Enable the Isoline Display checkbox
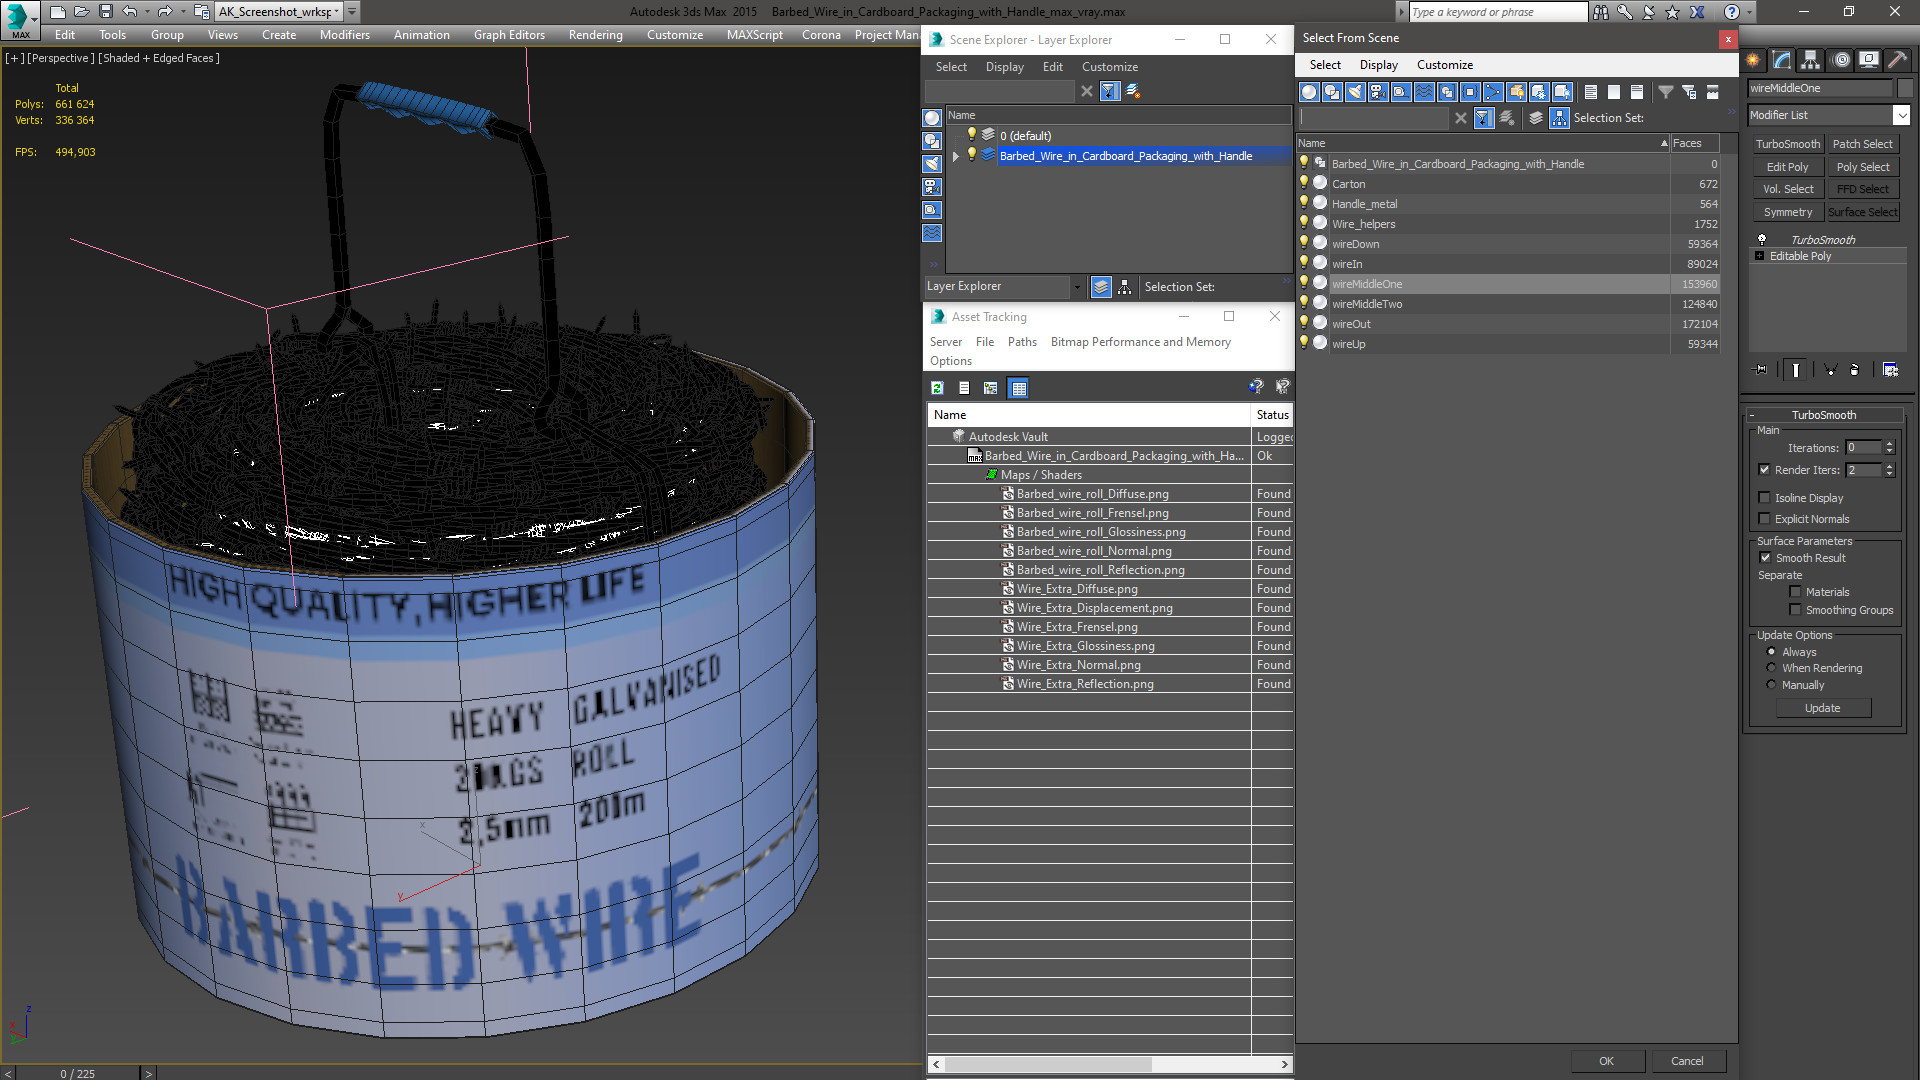 click(1765, 498)
